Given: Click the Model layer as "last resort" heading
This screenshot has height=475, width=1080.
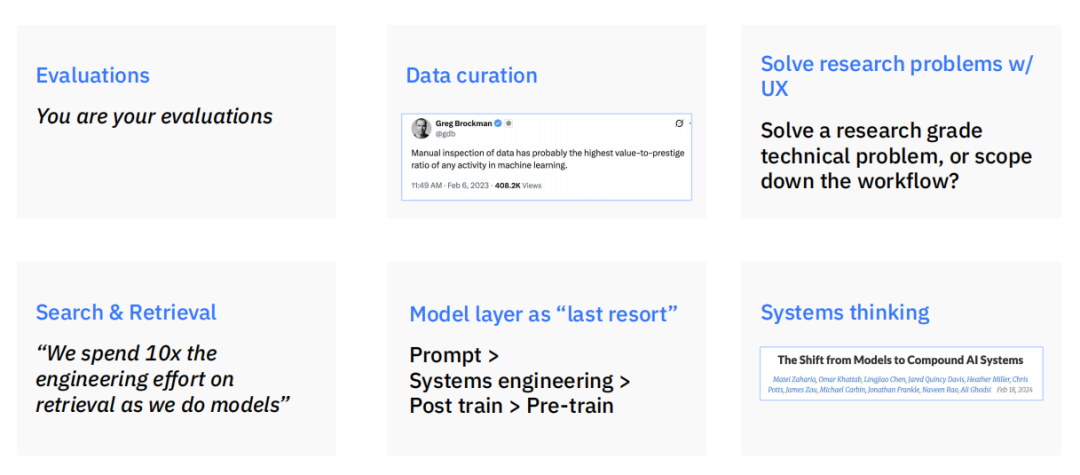Looking at the screenshot, I should tap(544, 315).
